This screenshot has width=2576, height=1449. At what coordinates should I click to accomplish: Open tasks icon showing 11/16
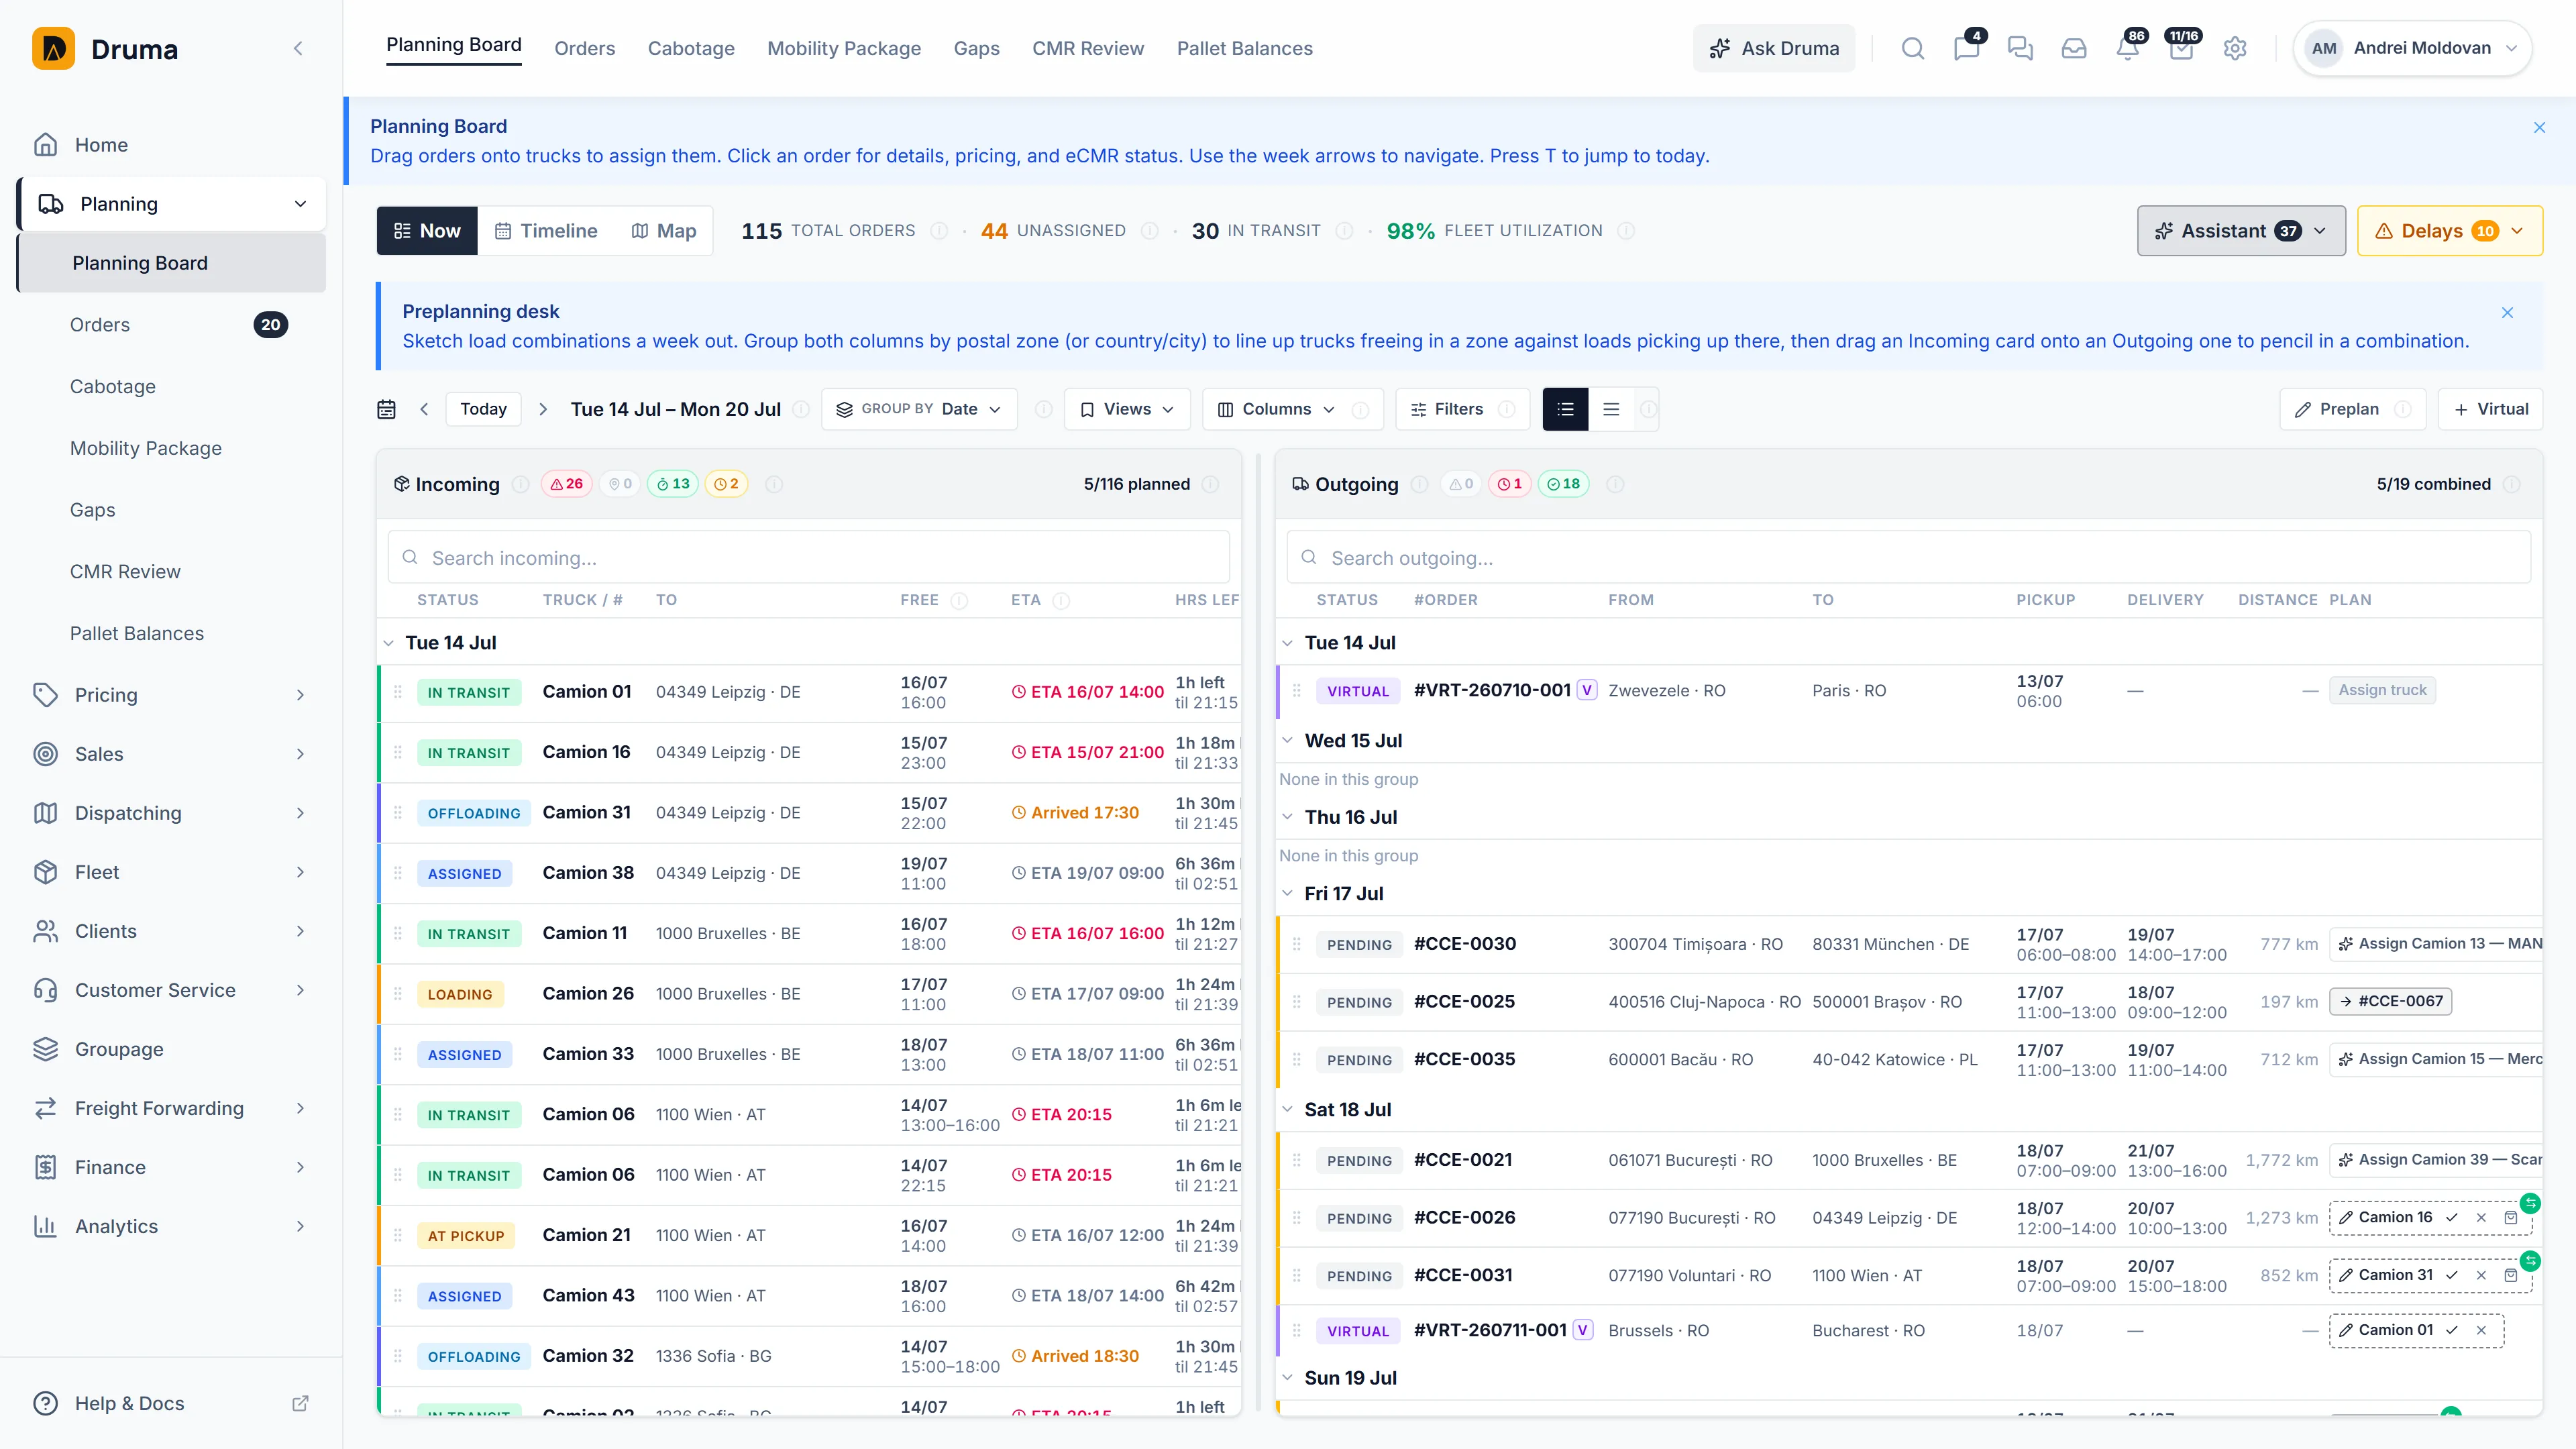2182,48
